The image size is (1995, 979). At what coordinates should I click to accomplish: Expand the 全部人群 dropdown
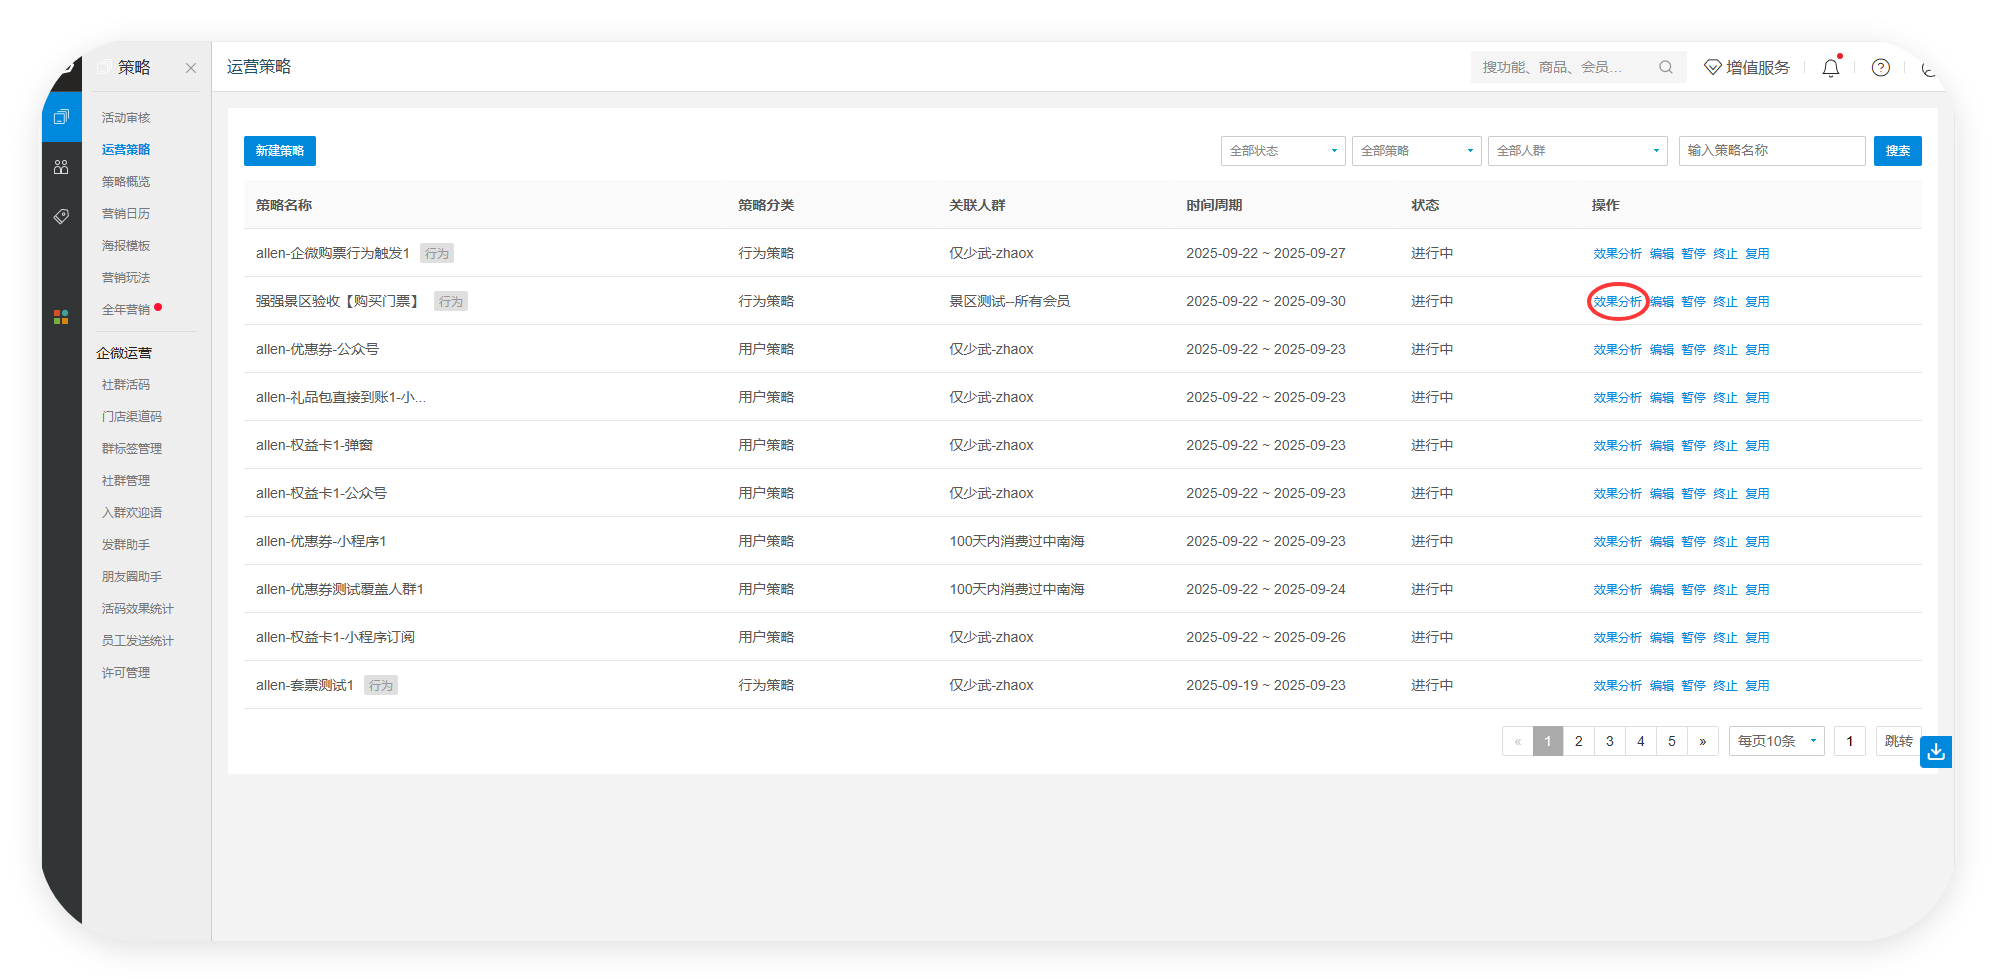point(1576,151)
